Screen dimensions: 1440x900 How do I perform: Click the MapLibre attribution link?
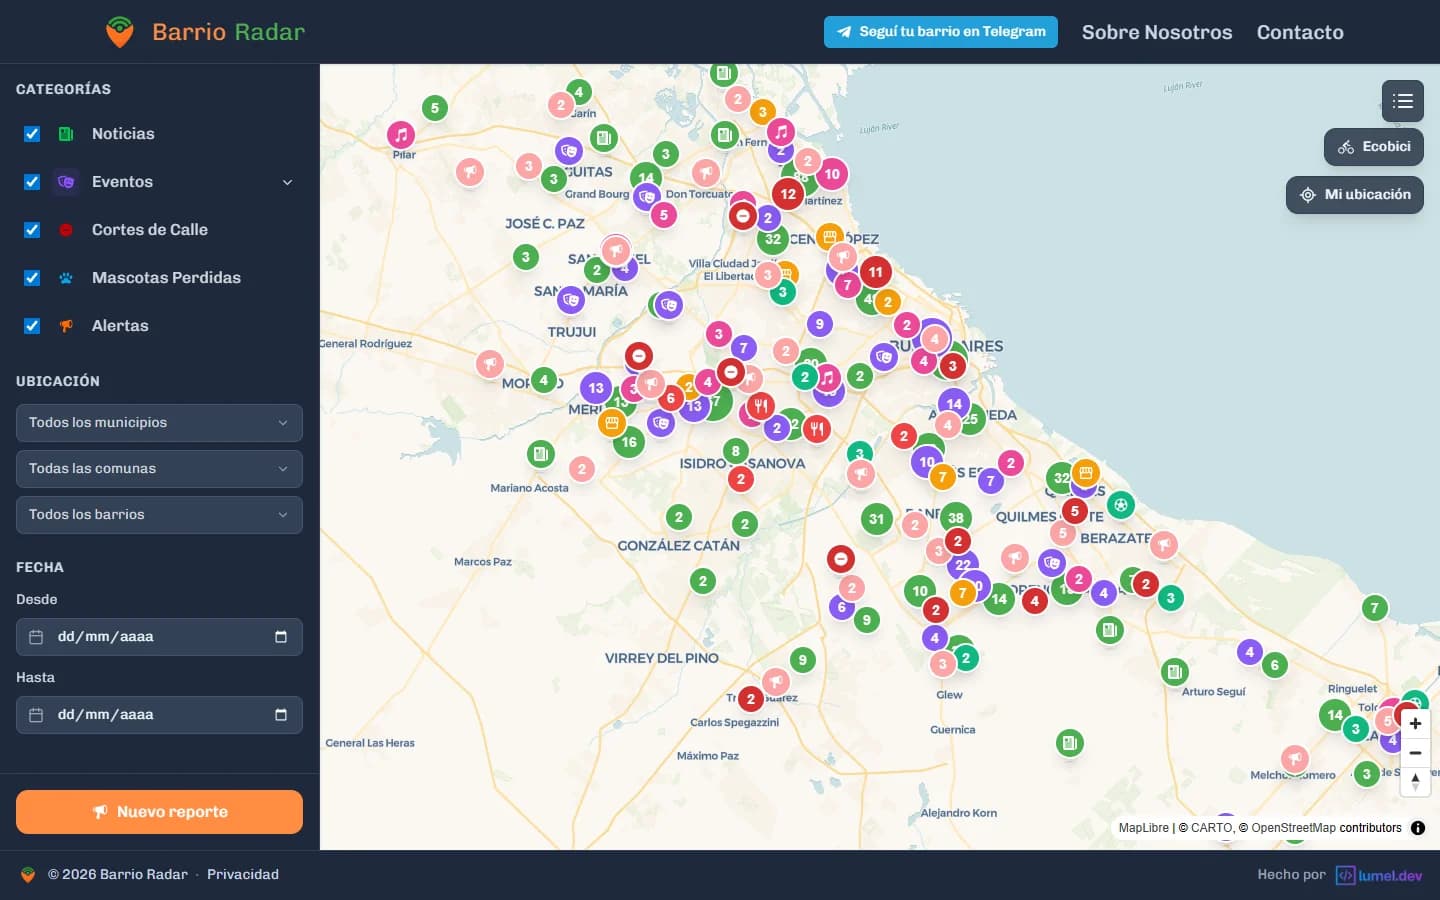pyautogui.click(x=1143, y=828)
